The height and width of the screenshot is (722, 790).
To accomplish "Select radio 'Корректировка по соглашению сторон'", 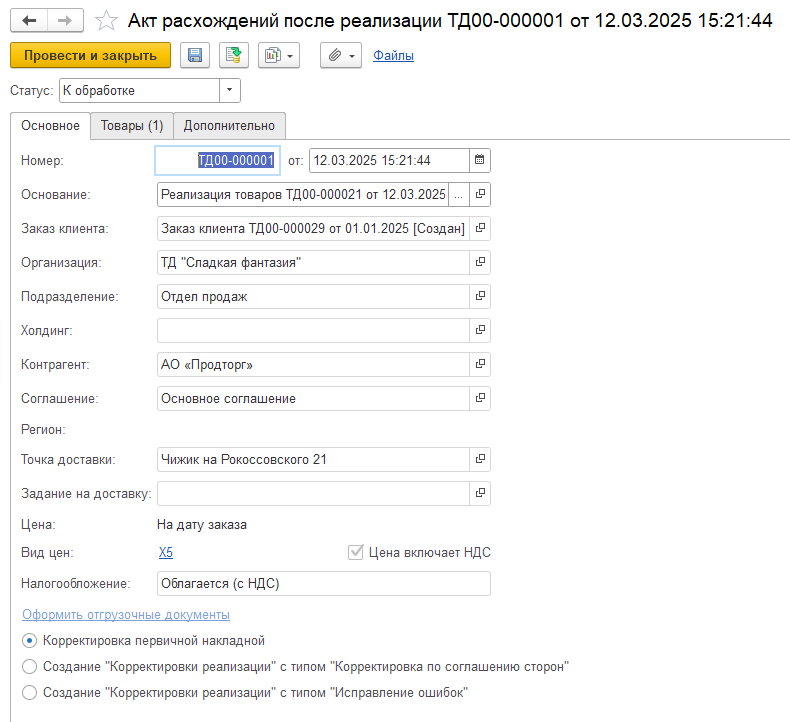I will (x=30, y=666).
